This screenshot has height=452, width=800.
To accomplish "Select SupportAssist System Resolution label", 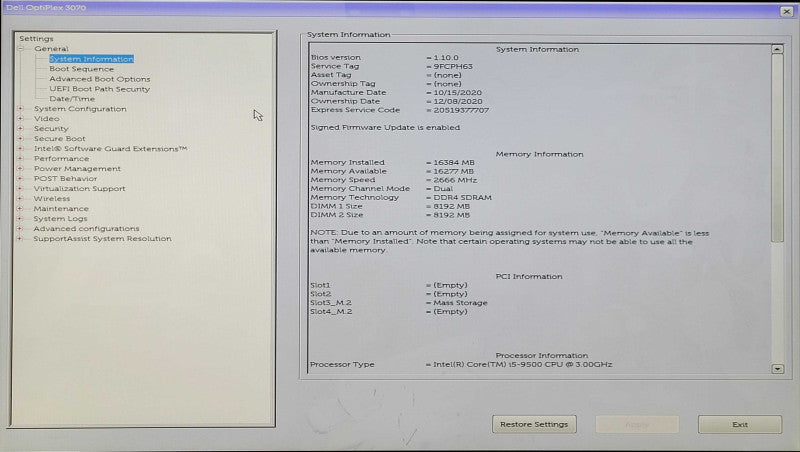I will [102, 239].
